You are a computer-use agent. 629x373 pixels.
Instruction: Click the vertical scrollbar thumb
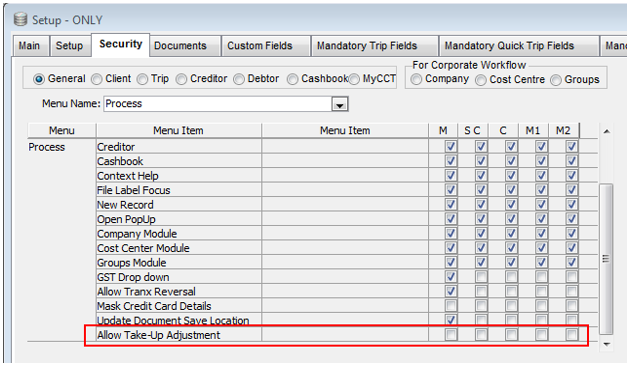(x=606, y=259)
